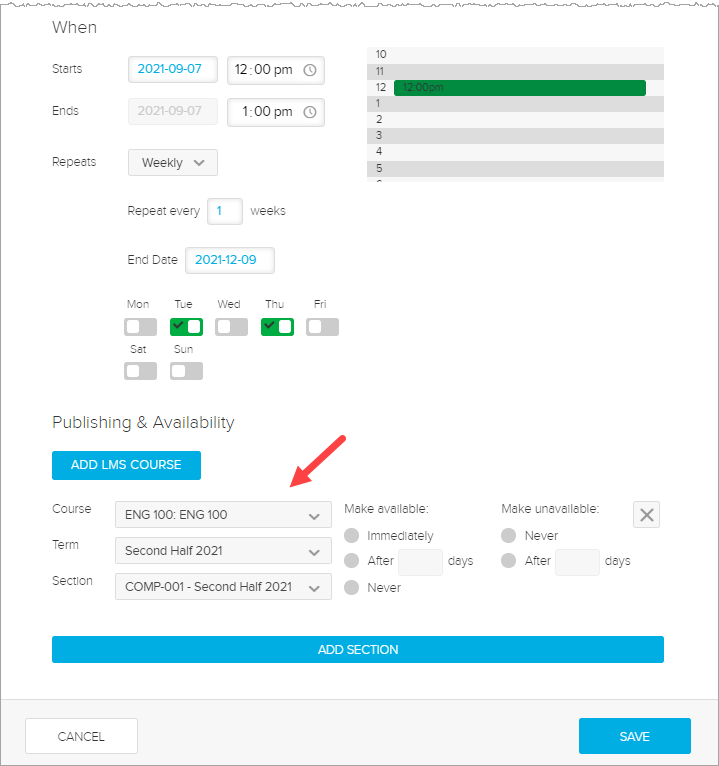Enable the Wed day switch
The width and height of the screenshot is (719, 766).
coord(231,326)
